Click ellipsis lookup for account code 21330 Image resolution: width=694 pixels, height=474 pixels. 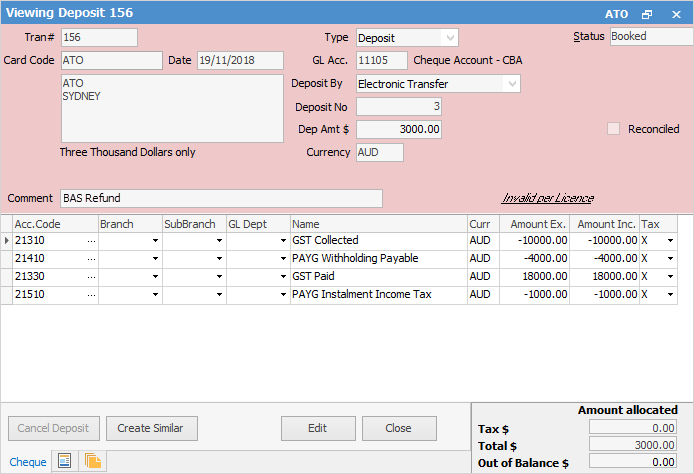coord(91,277)
